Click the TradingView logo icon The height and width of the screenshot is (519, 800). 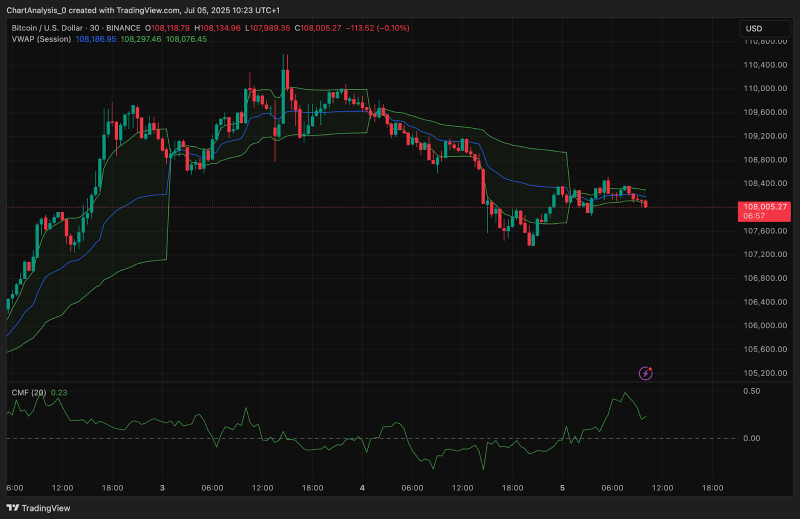click(13, 508)
